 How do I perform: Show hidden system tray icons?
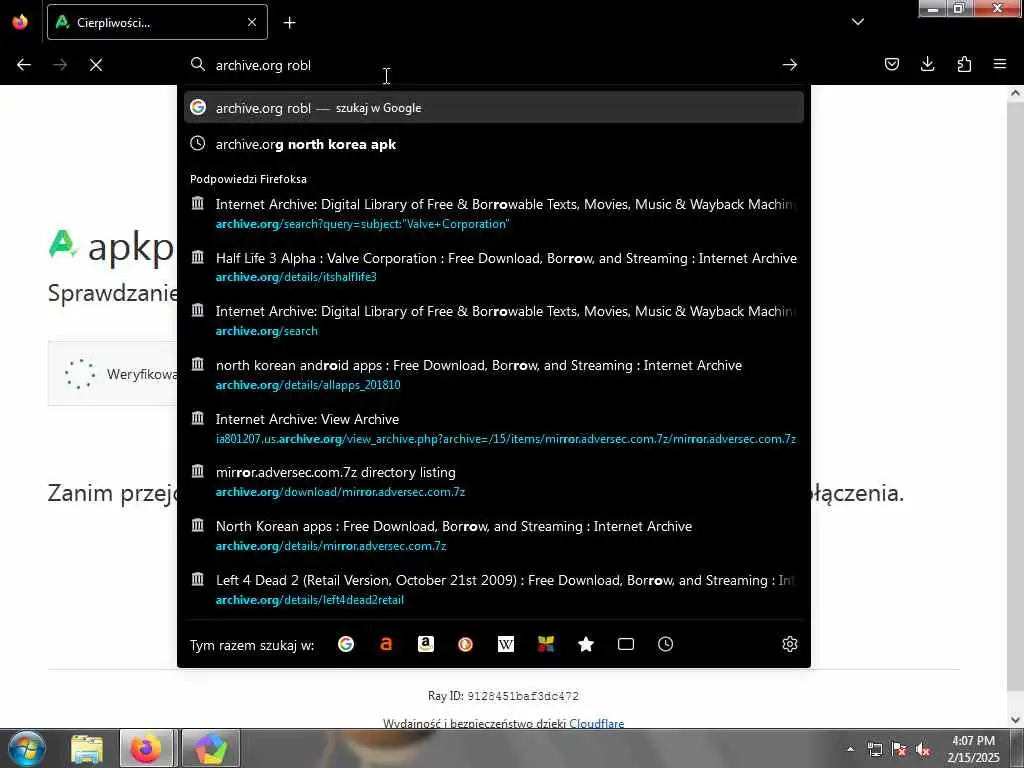click(x=850, y=749)
